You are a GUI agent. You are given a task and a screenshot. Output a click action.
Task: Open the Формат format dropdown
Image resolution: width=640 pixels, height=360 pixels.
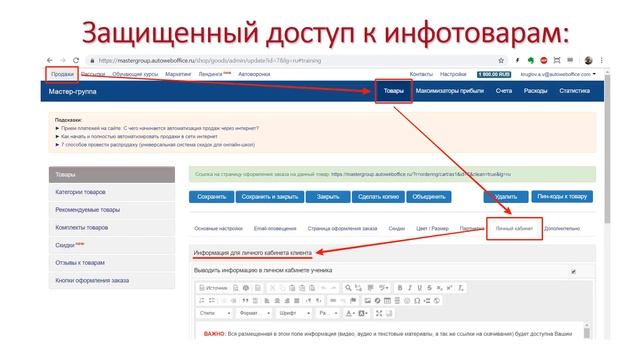tap(255, 313)
